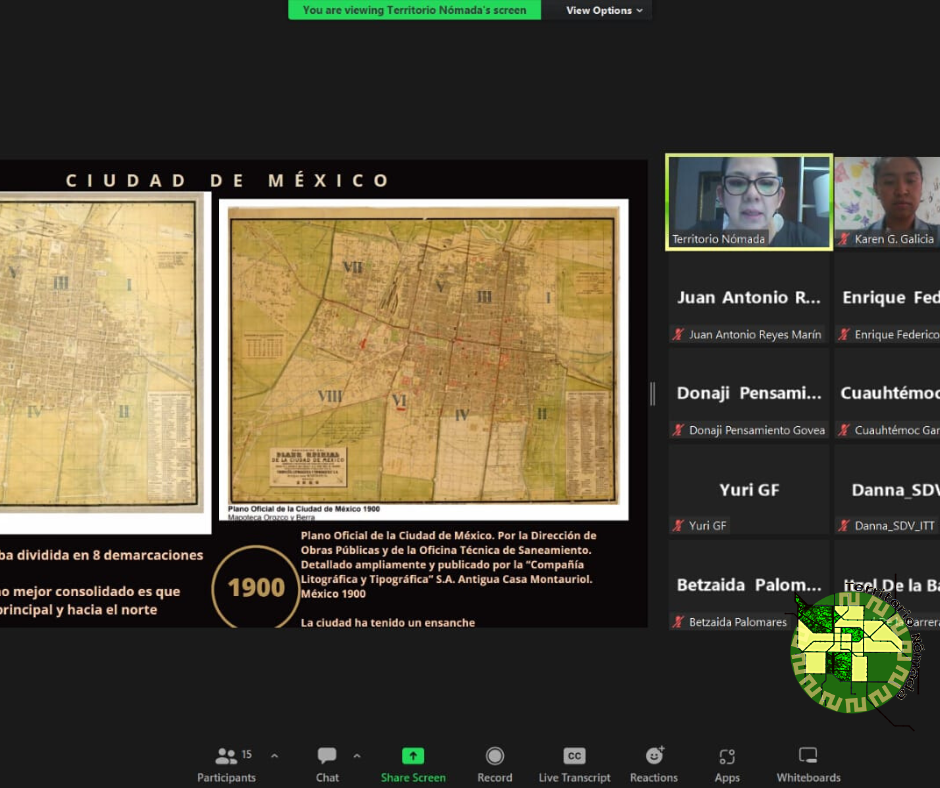Open the Zoom Apps panel

click(727, 764)
